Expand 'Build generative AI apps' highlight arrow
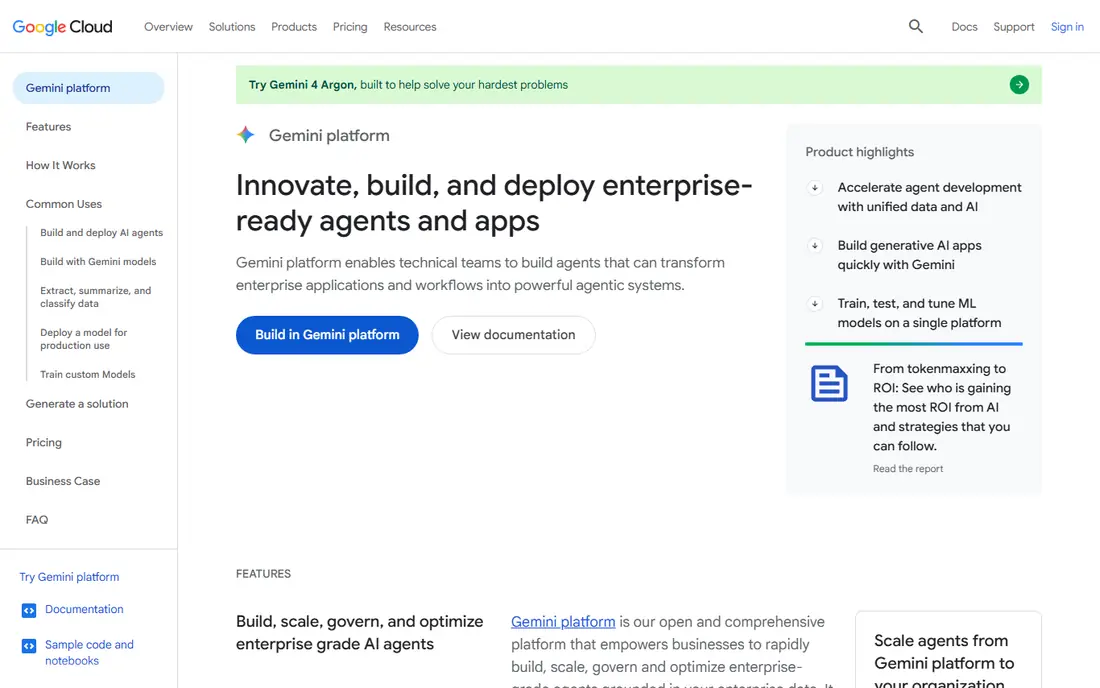The width and height of the screenshot is (1100, 688). click(x=814, y=245)
